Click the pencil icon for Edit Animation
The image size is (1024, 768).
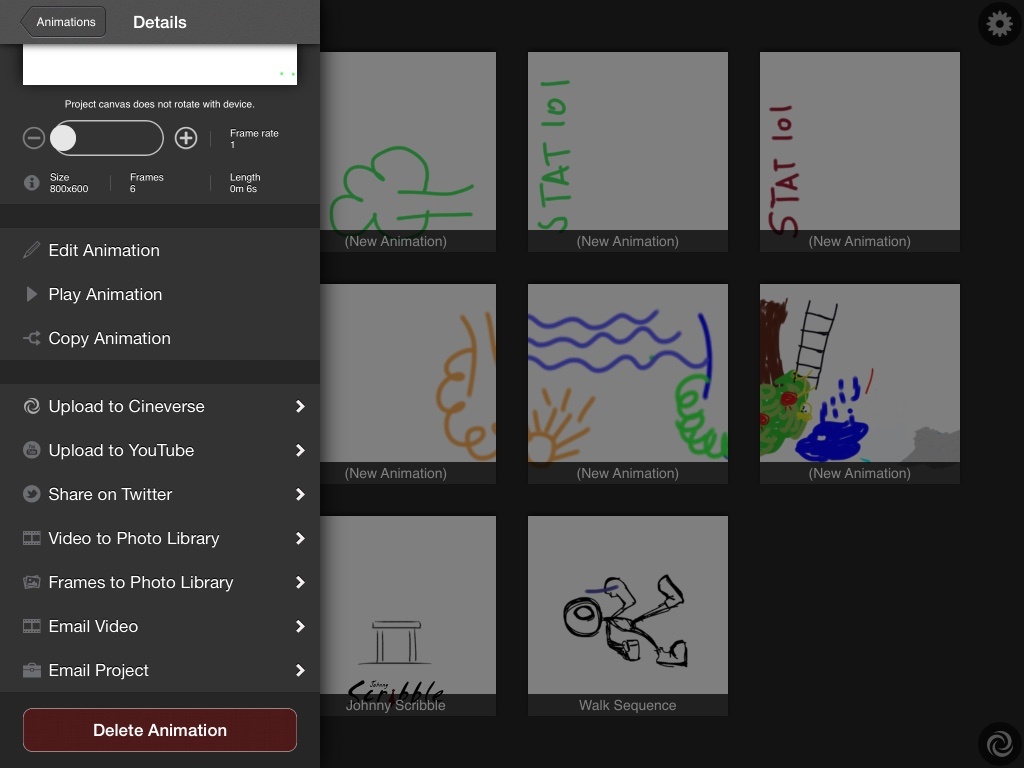[32, 250]
